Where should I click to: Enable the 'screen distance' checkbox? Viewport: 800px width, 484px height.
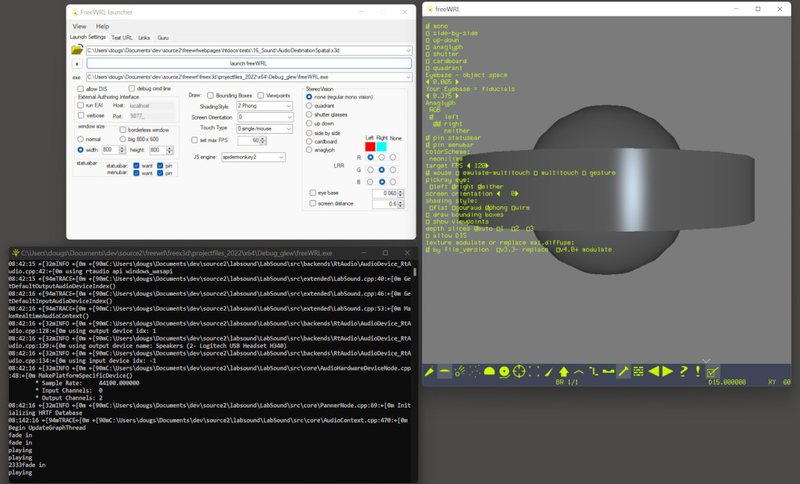pos(313,203)
